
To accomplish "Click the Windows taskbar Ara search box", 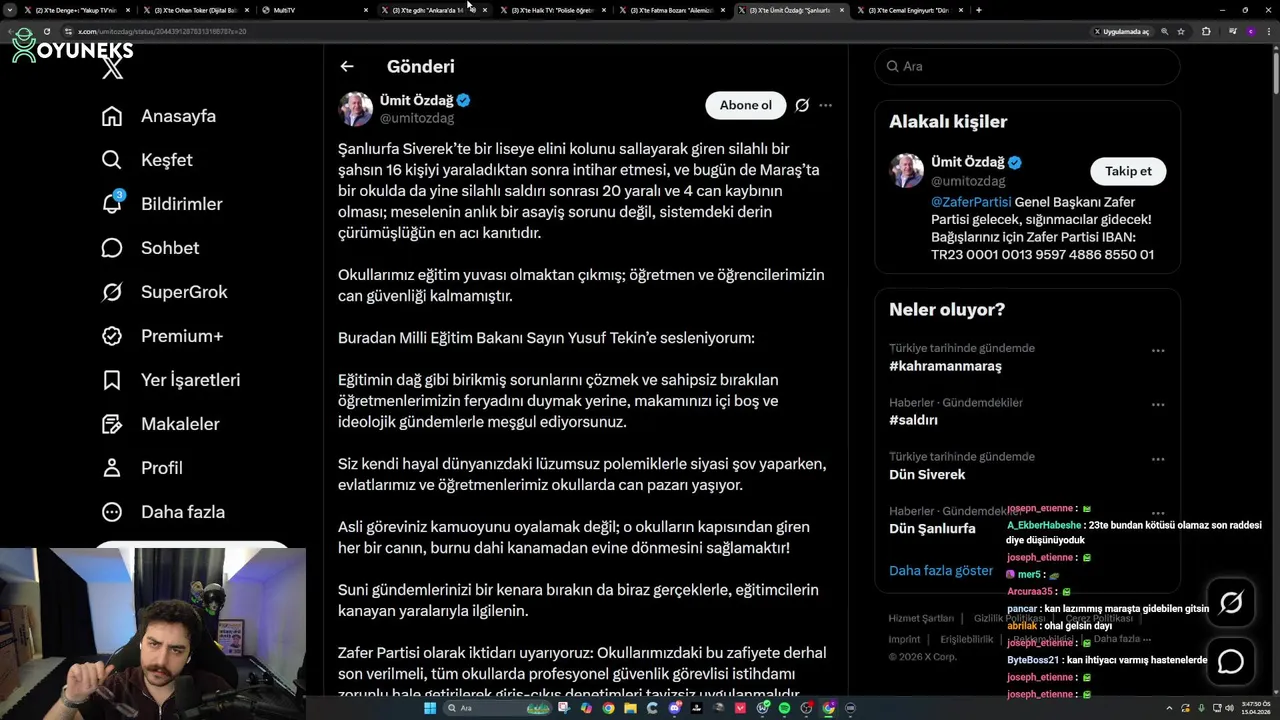I will coord(496,708).
